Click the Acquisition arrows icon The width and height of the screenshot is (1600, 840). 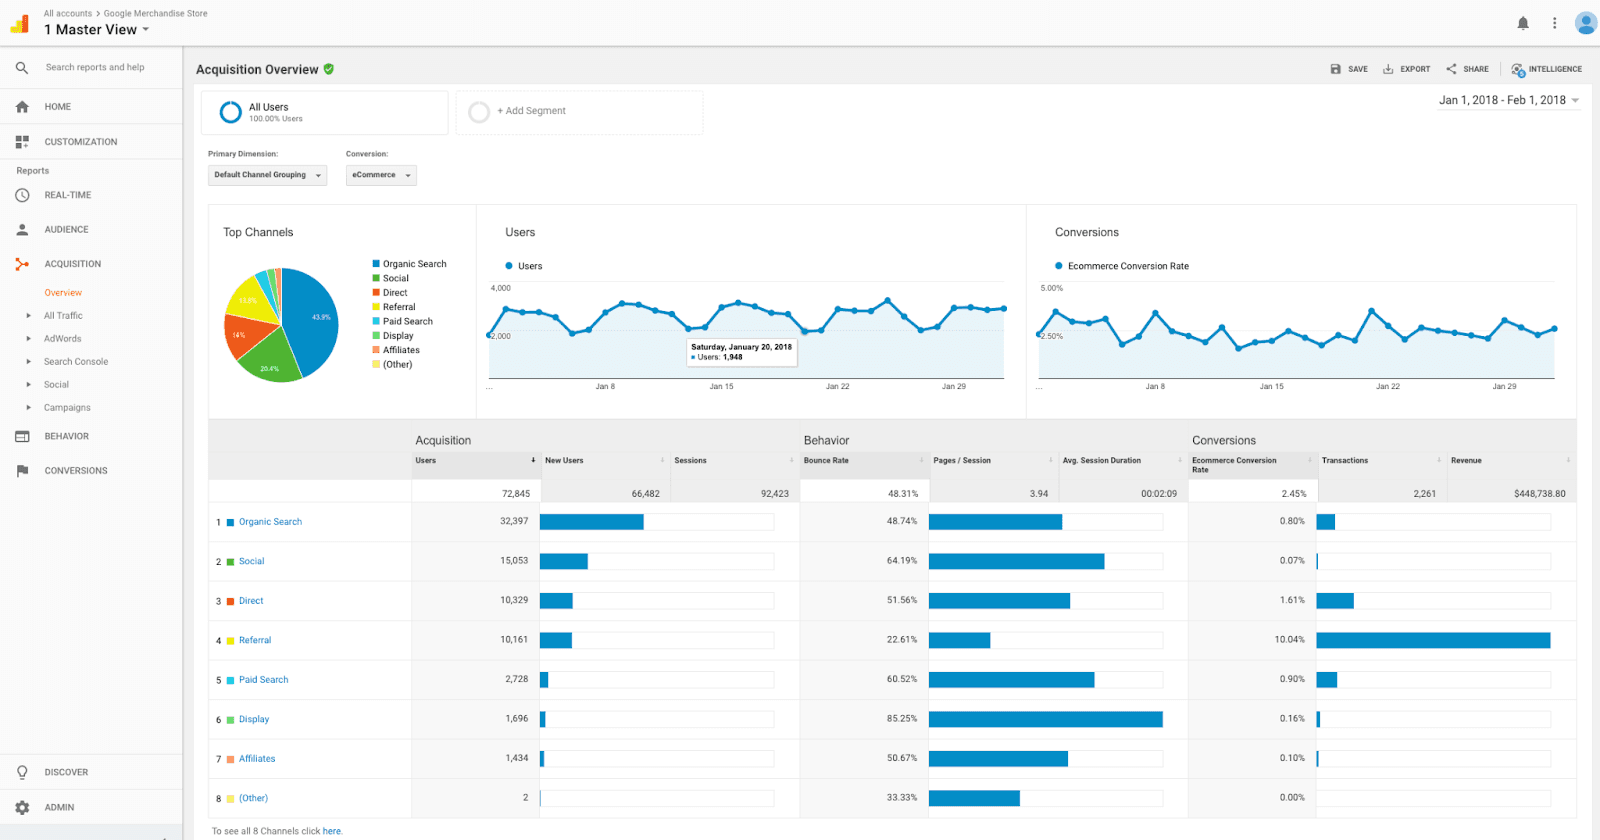coord(22,264)
